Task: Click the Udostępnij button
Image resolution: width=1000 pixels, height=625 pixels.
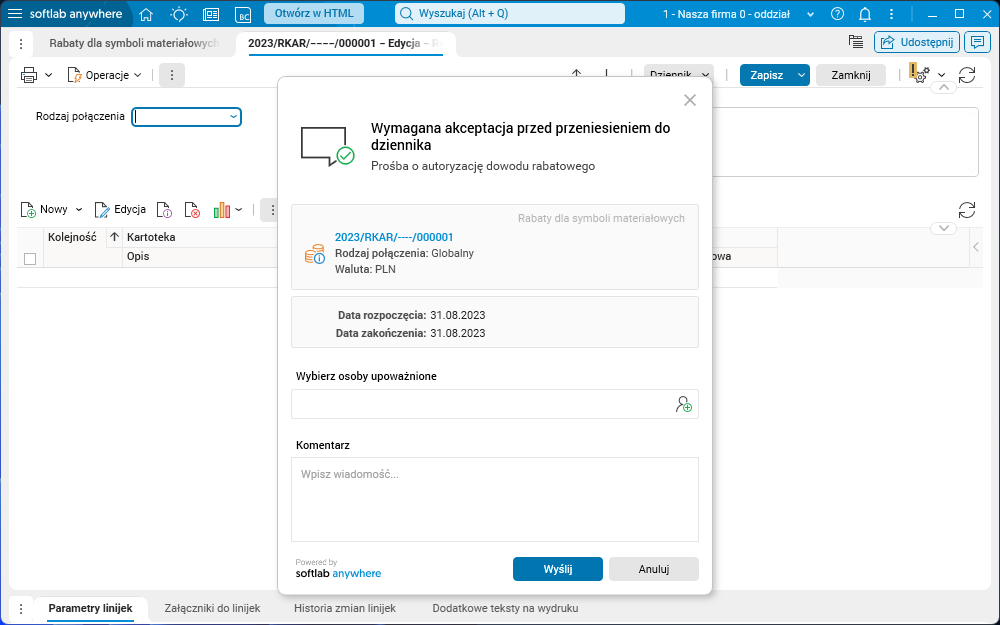Action: tap(916, 42)
